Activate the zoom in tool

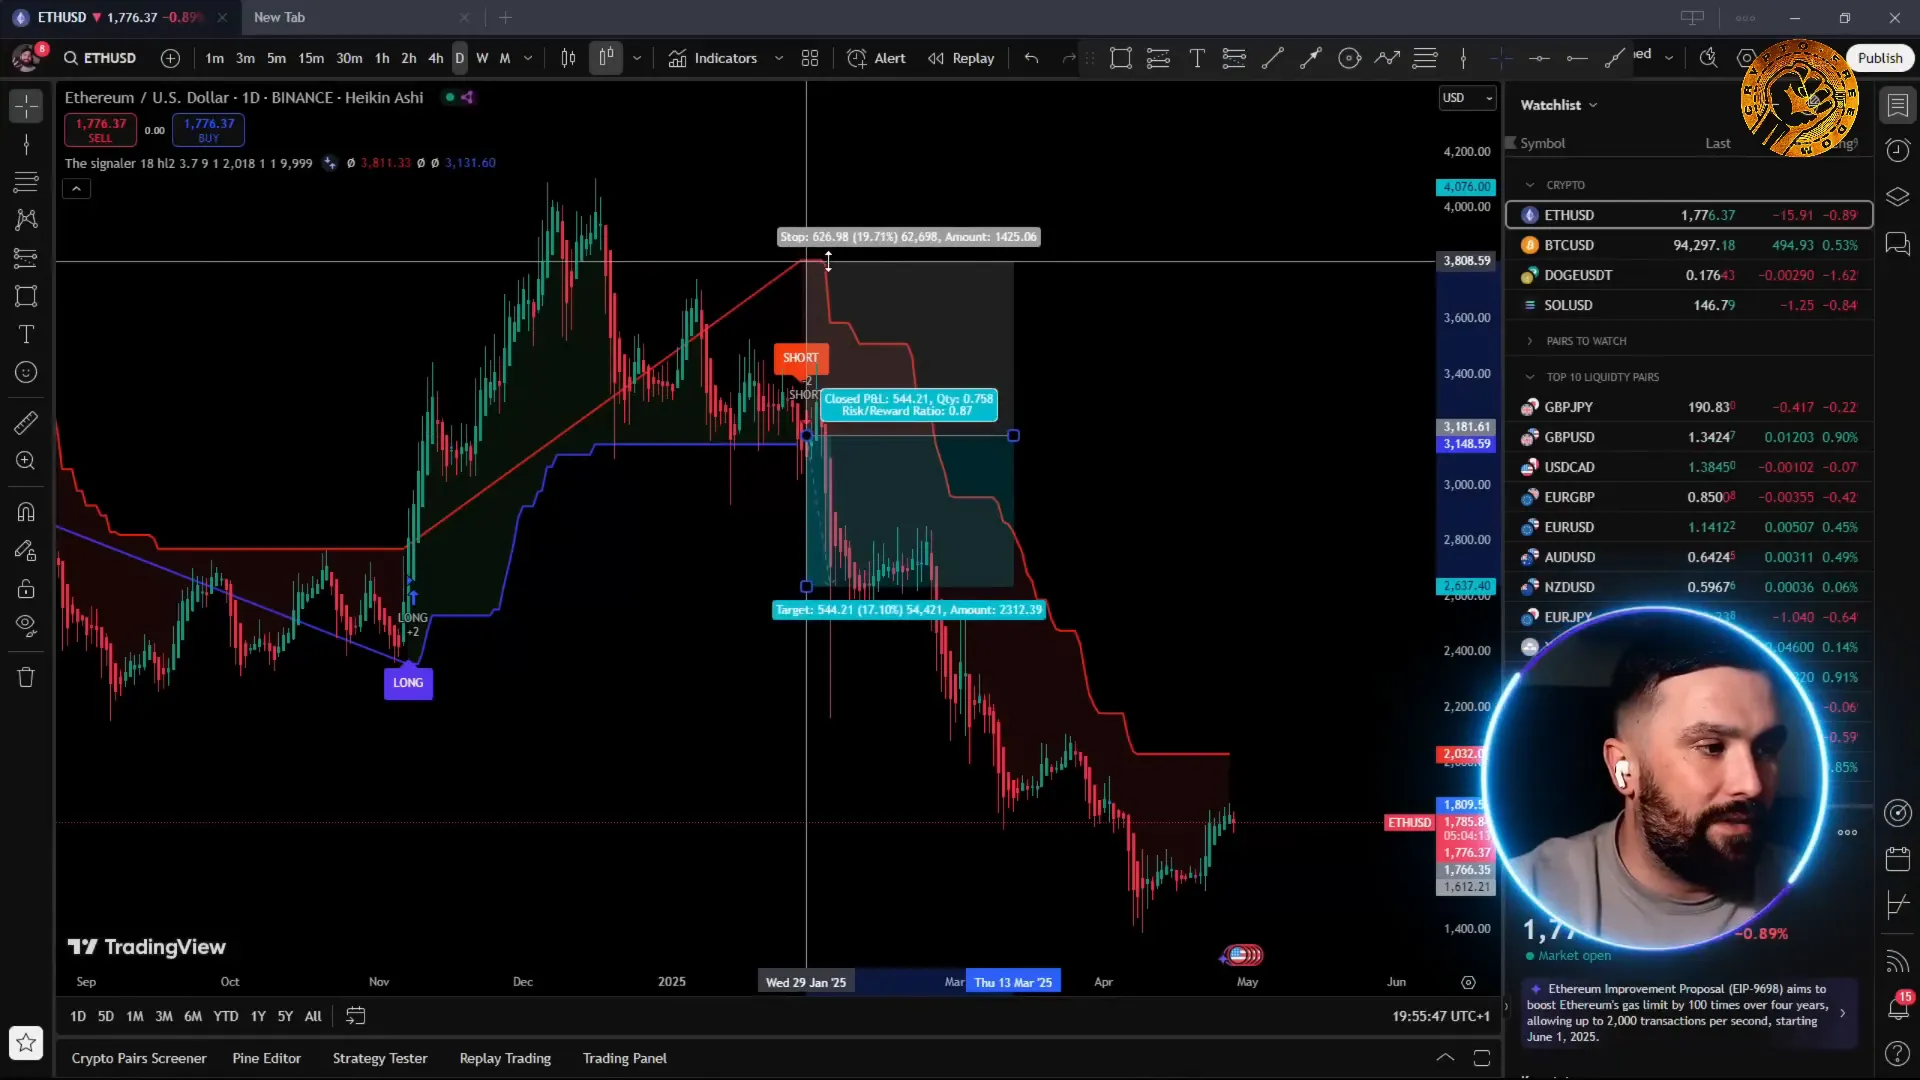26,461
